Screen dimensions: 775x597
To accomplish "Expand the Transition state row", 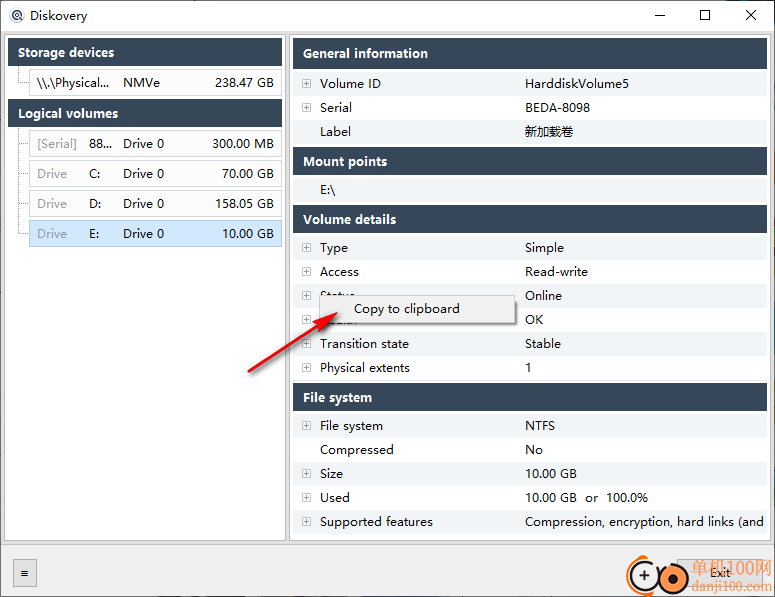I will pos(306,343).
